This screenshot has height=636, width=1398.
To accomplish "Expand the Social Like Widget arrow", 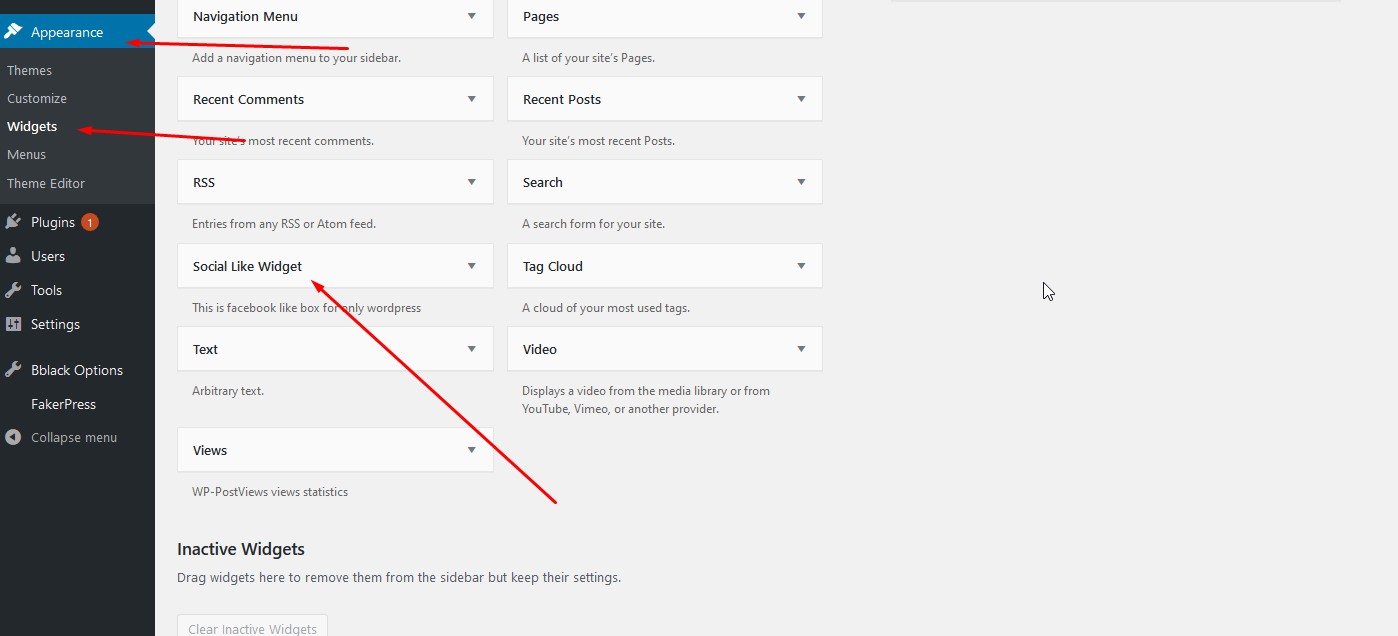I will coord(472,266).
